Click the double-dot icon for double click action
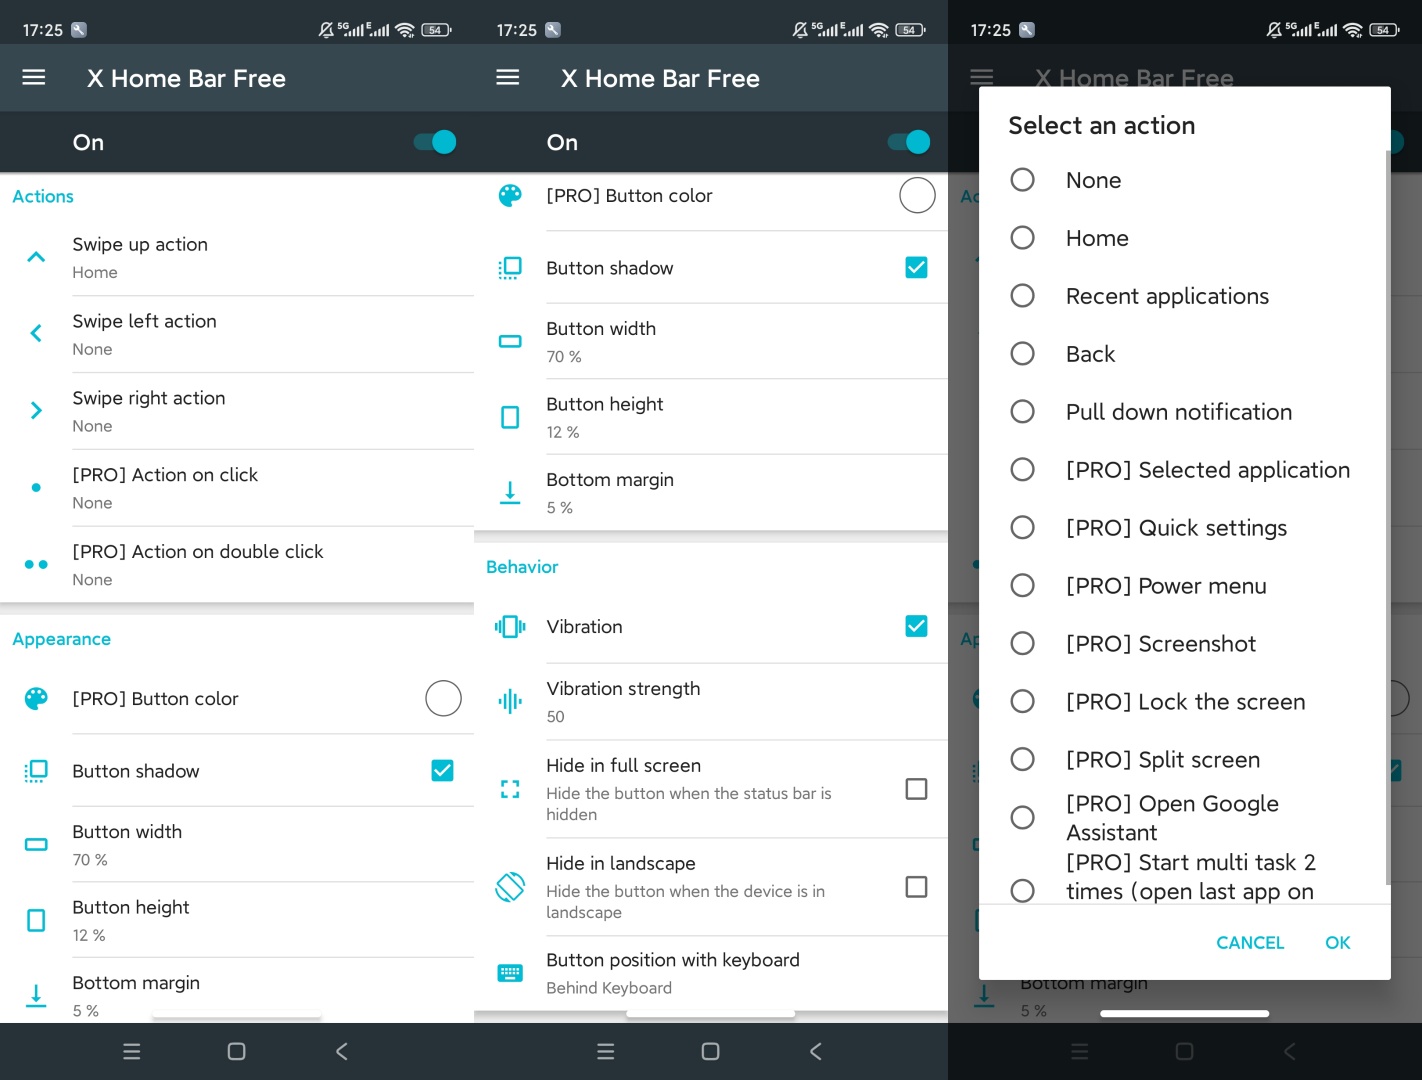This screenshot has width=1422, height=1080. [36, 565]
